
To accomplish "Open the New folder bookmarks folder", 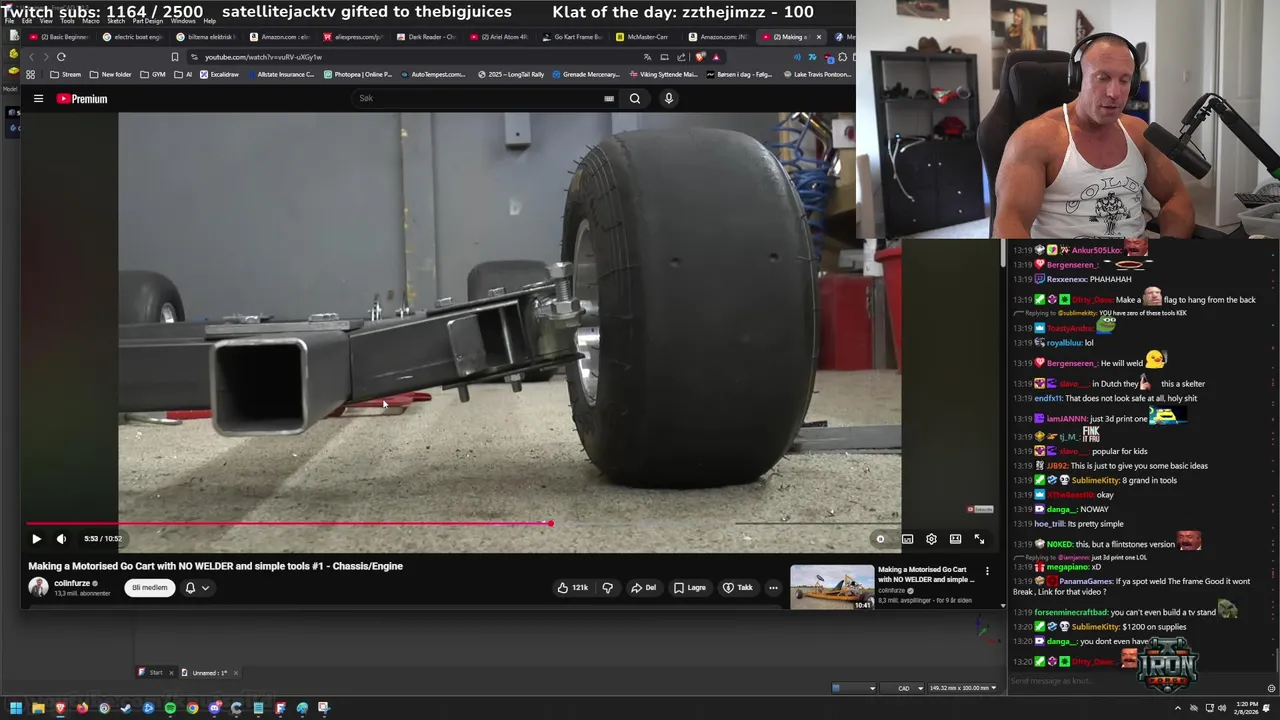I will 110,74.
